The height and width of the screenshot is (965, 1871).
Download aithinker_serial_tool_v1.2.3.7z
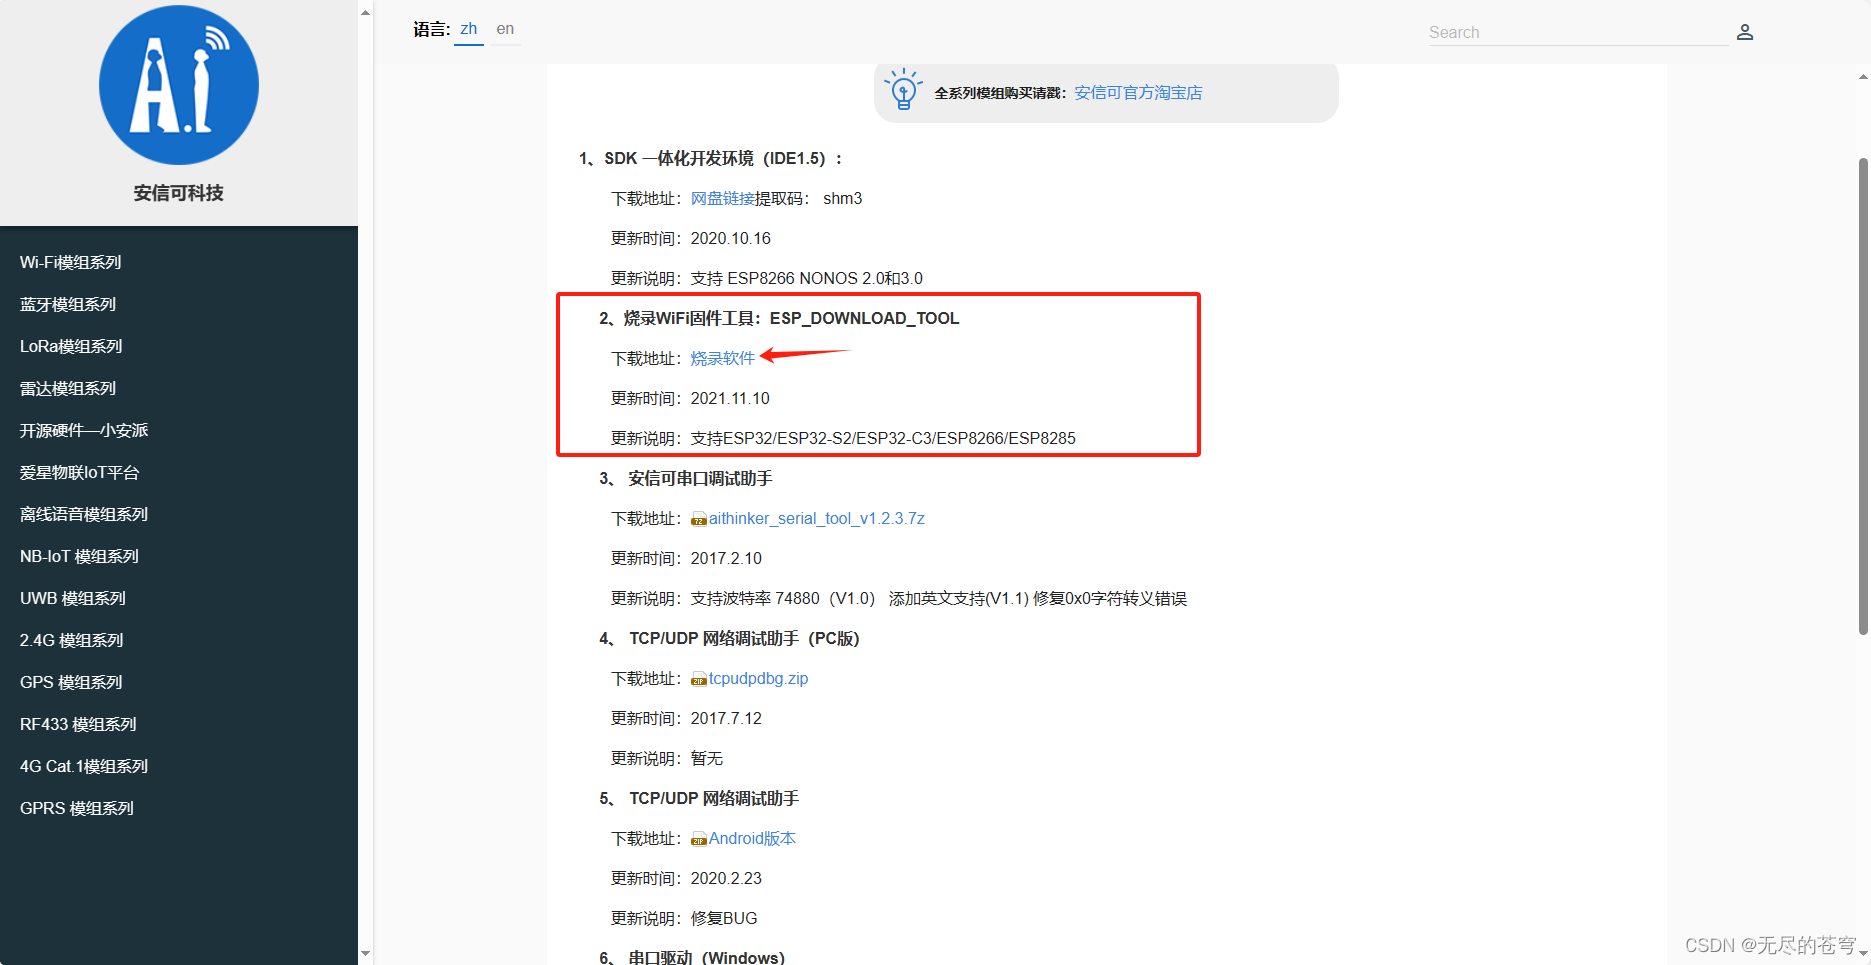817,518
